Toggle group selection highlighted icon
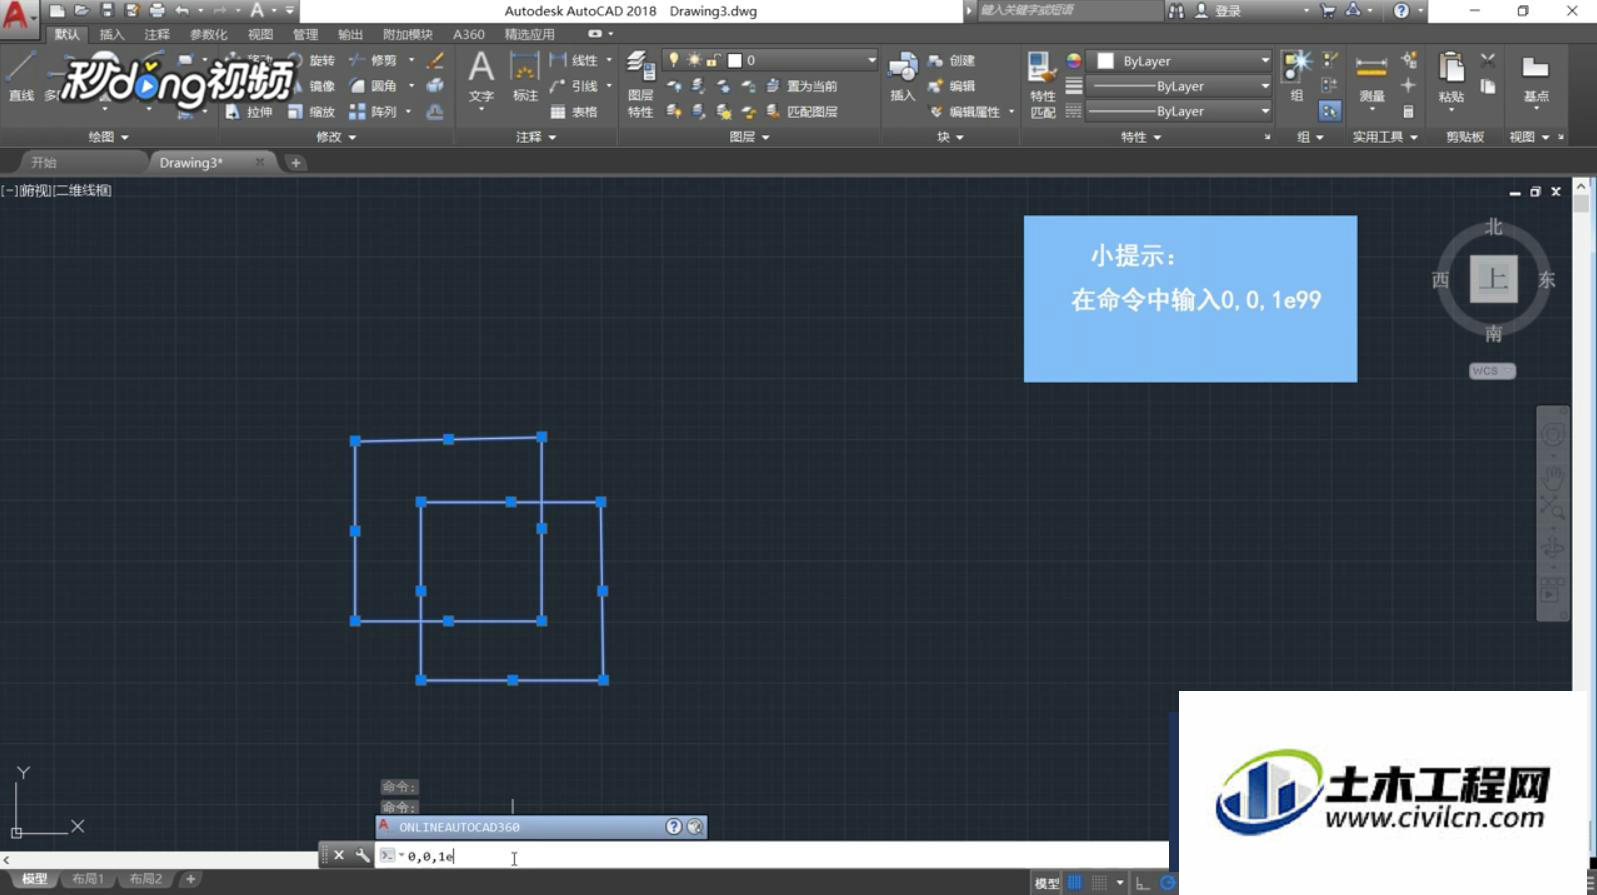This screenshot has width=1597, height=895. click(x=1329, y=111)
